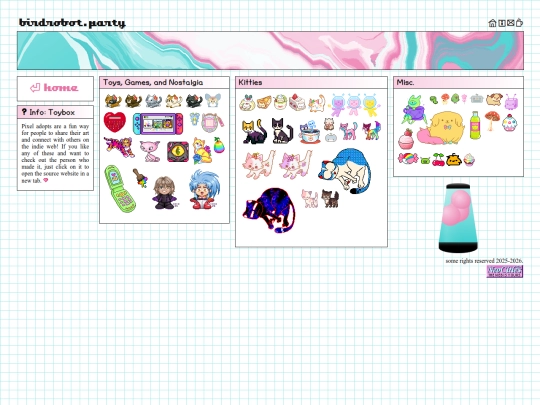540x405 pixels.
Task: Click the rainbow wrapped candy adopt
Action: coord(408,158)
